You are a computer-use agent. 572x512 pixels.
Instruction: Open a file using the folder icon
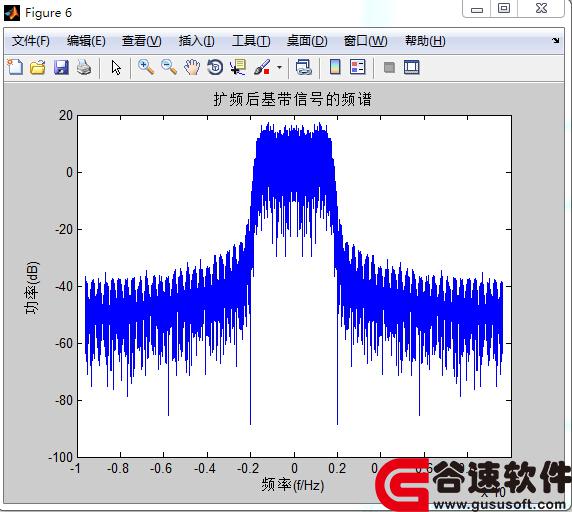[38, 68]
